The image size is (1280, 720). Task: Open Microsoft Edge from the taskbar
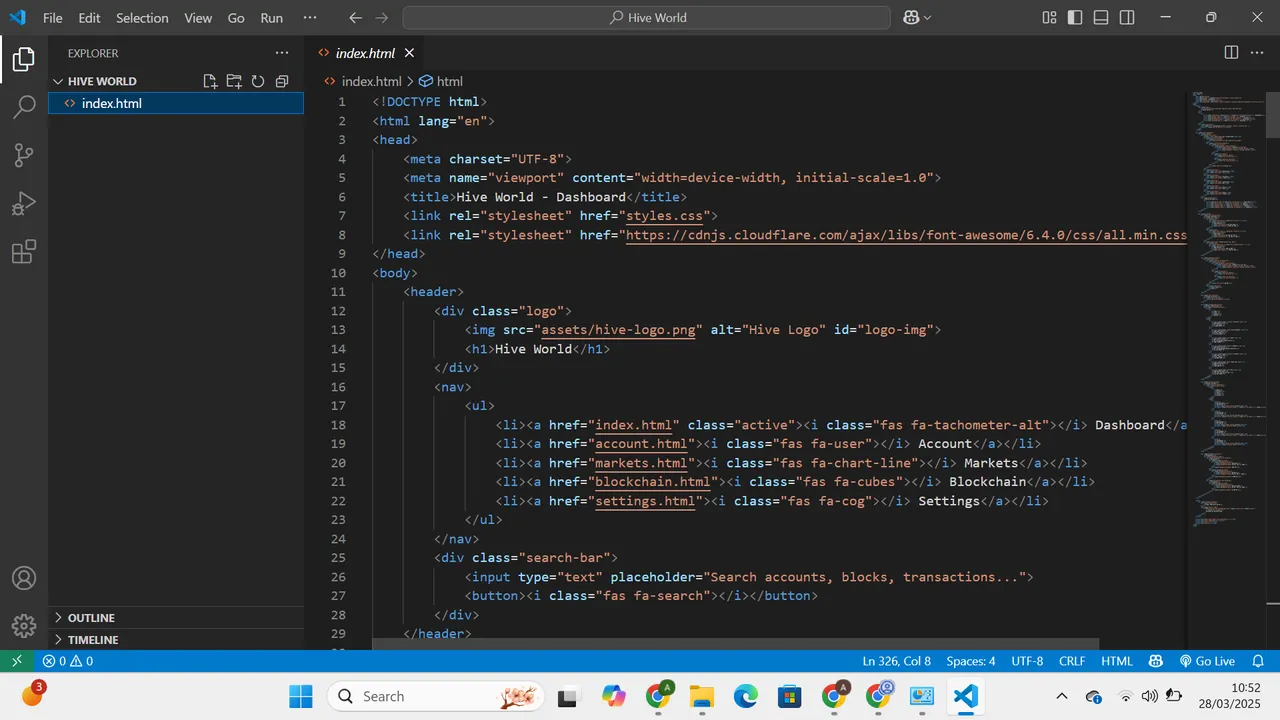746,696
